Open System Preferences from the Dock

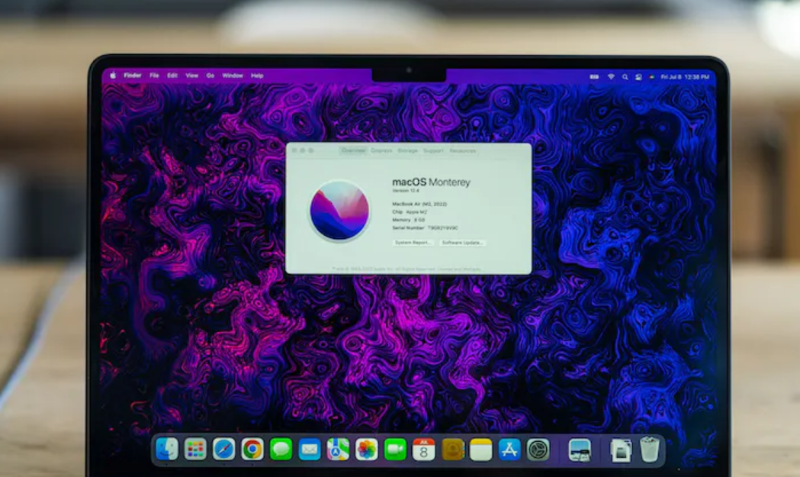tap(538, 449)
